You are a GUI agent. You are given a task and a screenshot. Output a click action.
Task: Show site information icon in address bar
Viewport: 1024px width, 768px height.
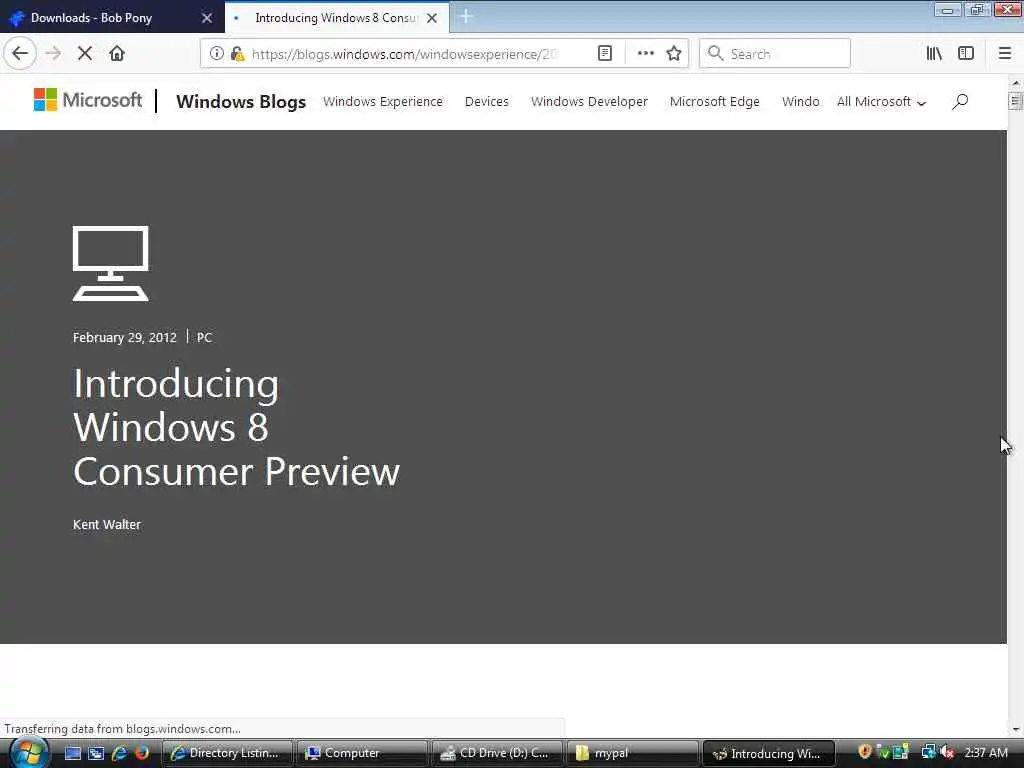tap(216, 54)
